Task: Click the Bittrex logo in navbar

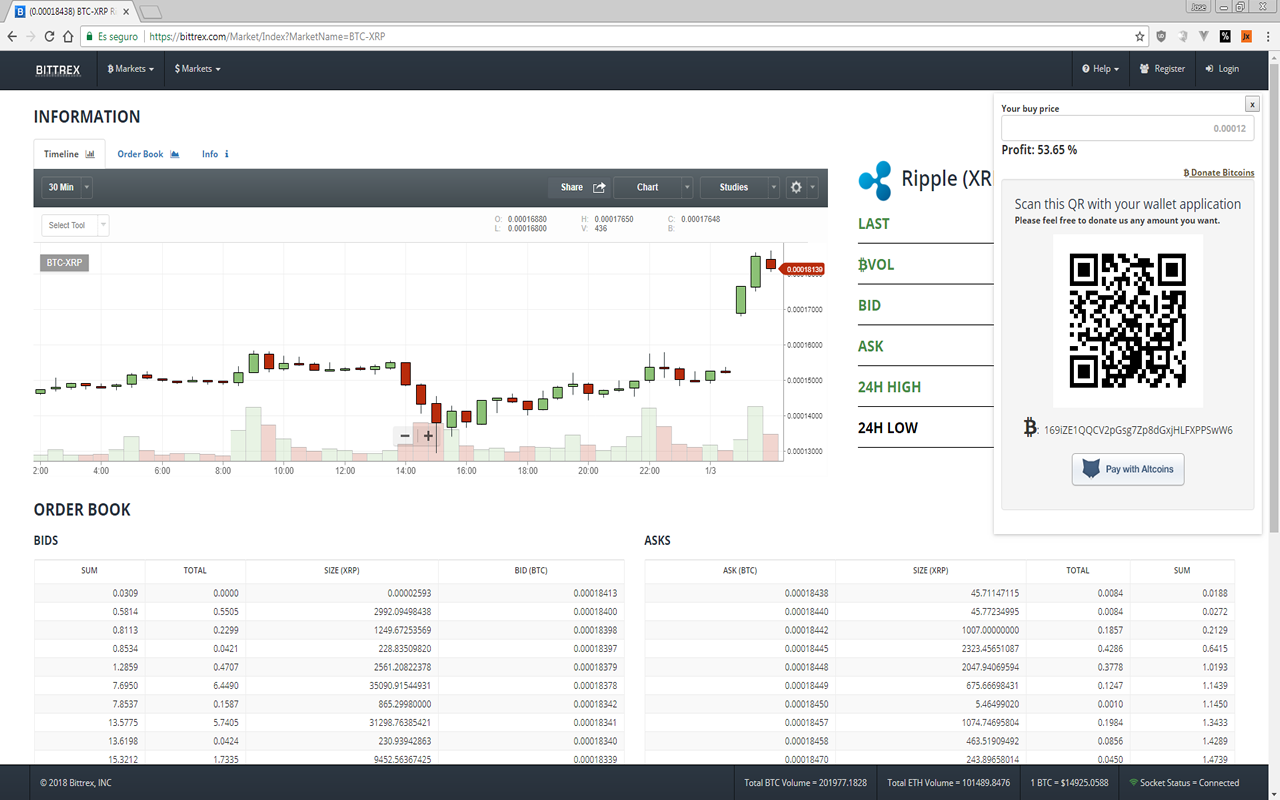Action: click(58, 69)
